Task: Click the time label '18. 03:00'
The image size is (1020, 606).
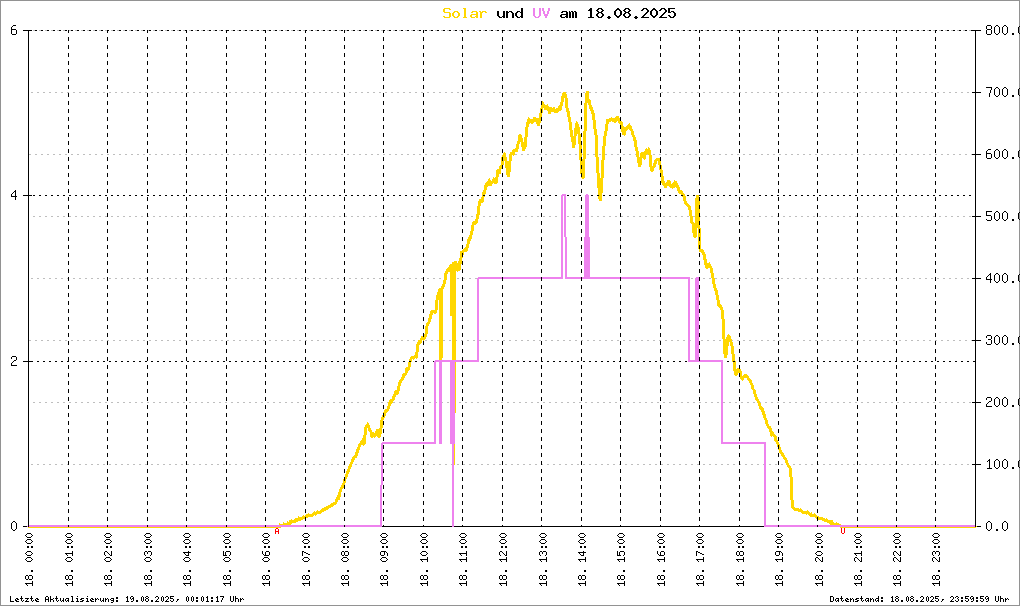Action: 148,559
